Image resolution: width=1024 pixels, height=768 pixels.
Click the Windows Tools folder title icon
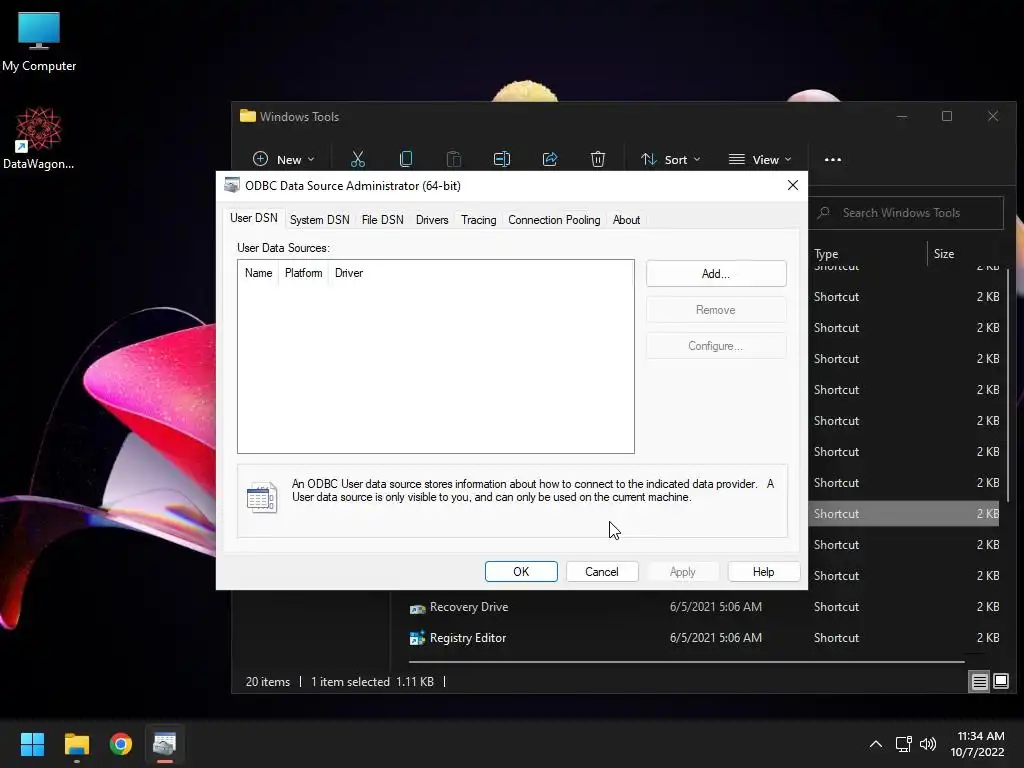248,116
